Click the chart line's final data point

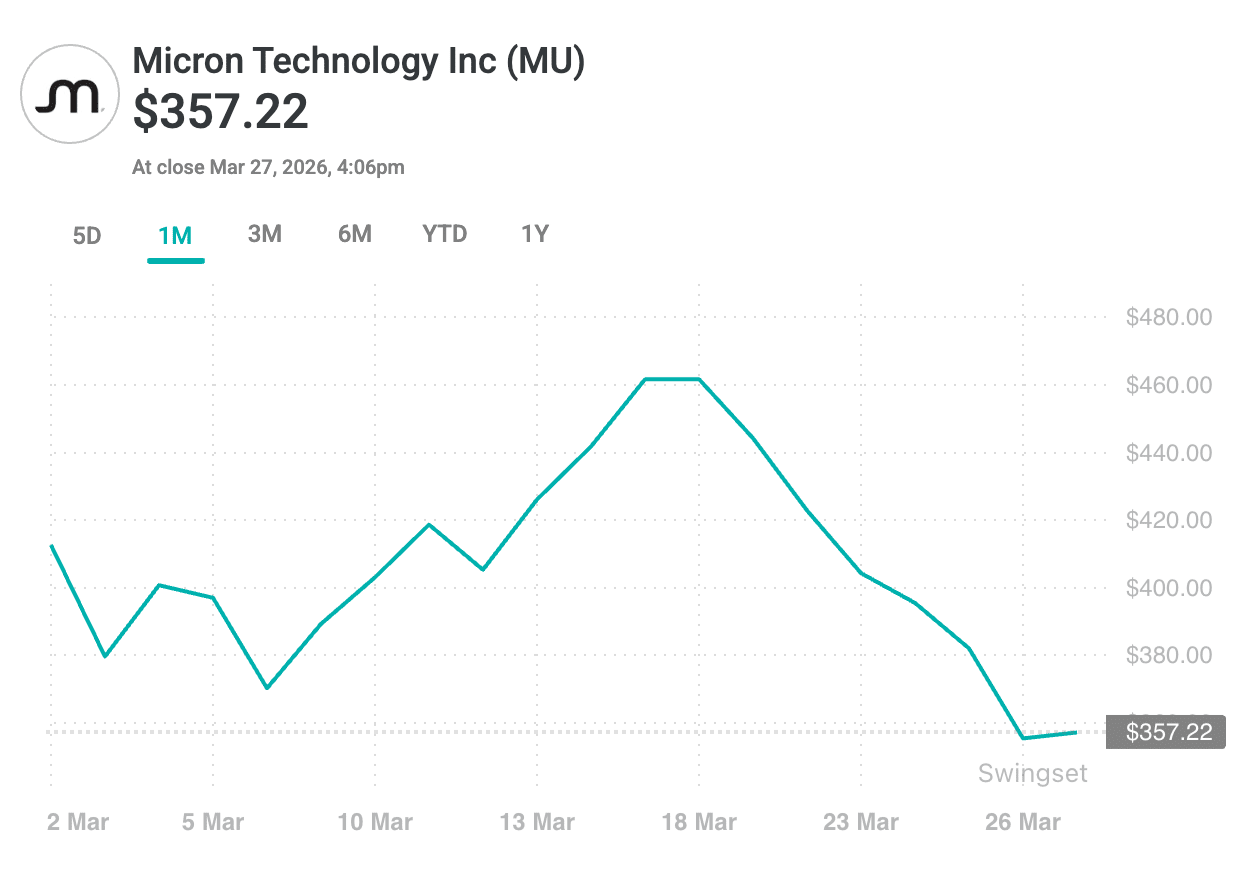click(1076, 732)
